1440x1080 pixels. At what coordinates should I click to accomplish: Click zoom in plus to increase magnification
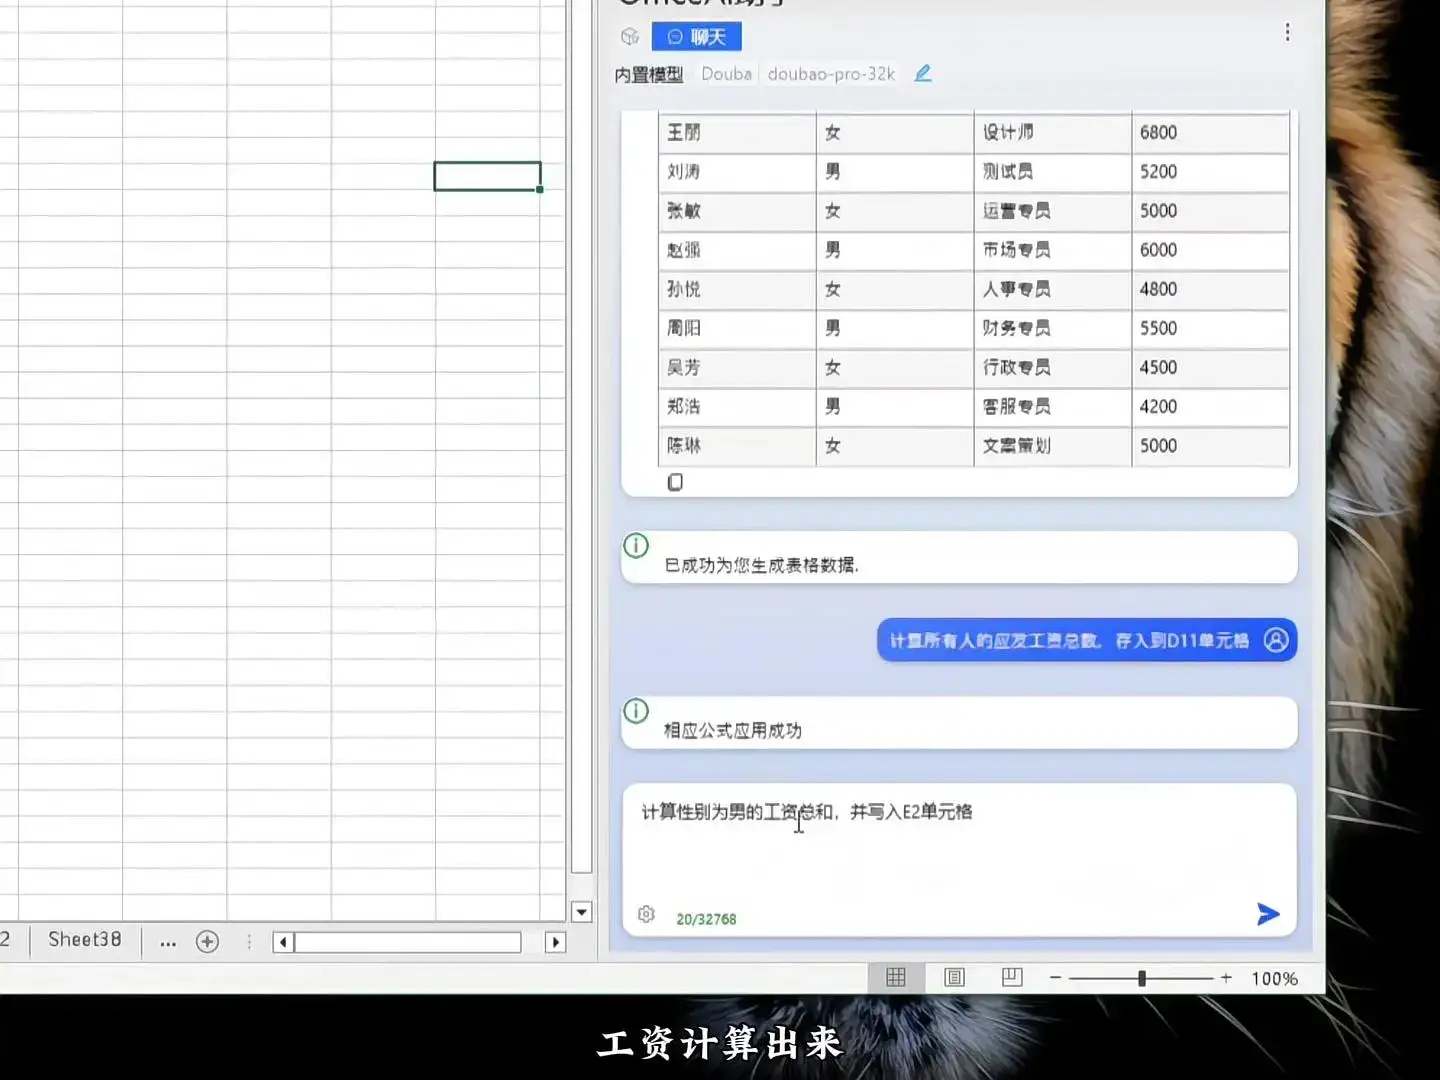pyautogui.click(x=1226, y=978)
